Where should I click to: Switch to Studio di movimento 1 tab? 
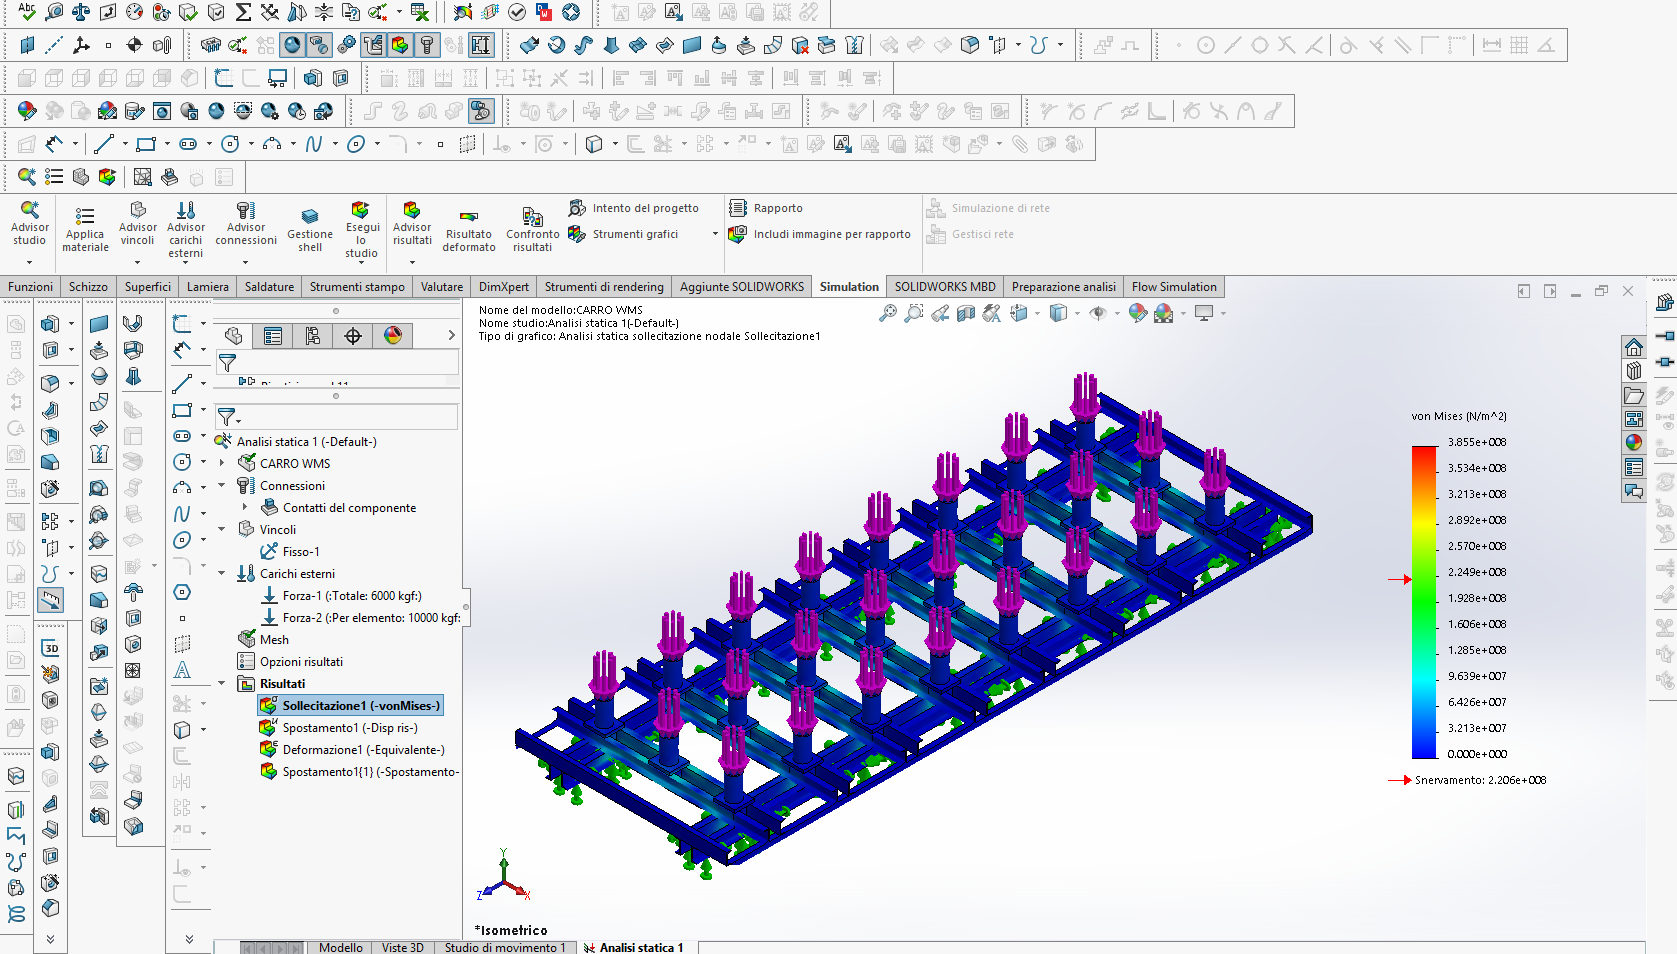[504, 947]
